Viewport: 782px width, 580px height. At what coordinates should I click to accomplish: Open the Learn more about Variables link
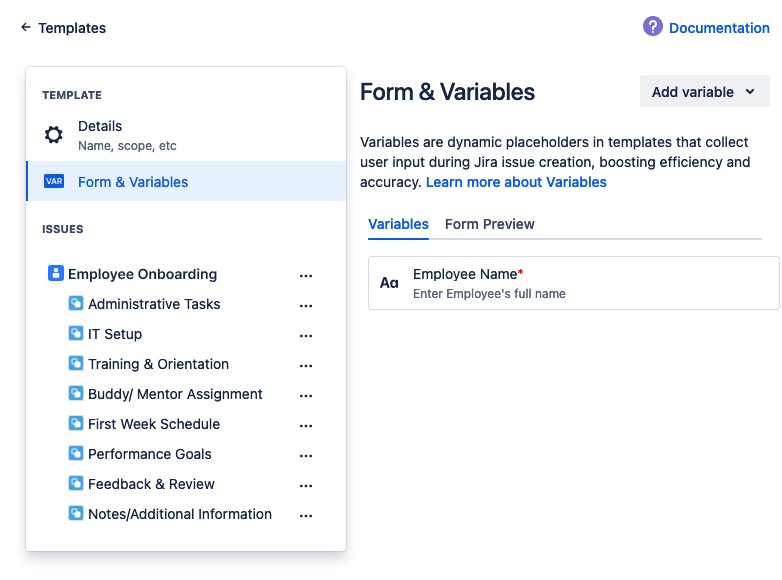516,182
